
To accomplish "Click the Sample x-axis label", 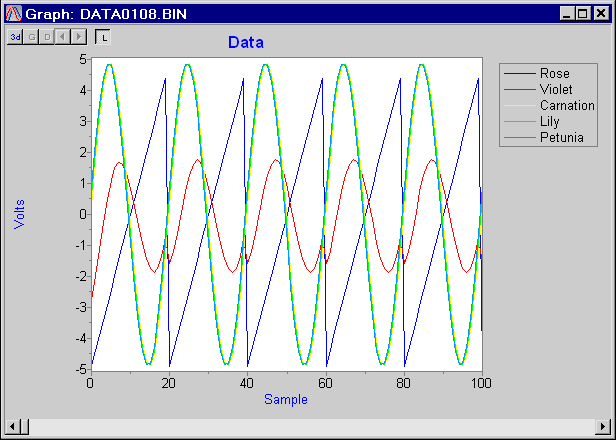I will [x=286, y=399].
